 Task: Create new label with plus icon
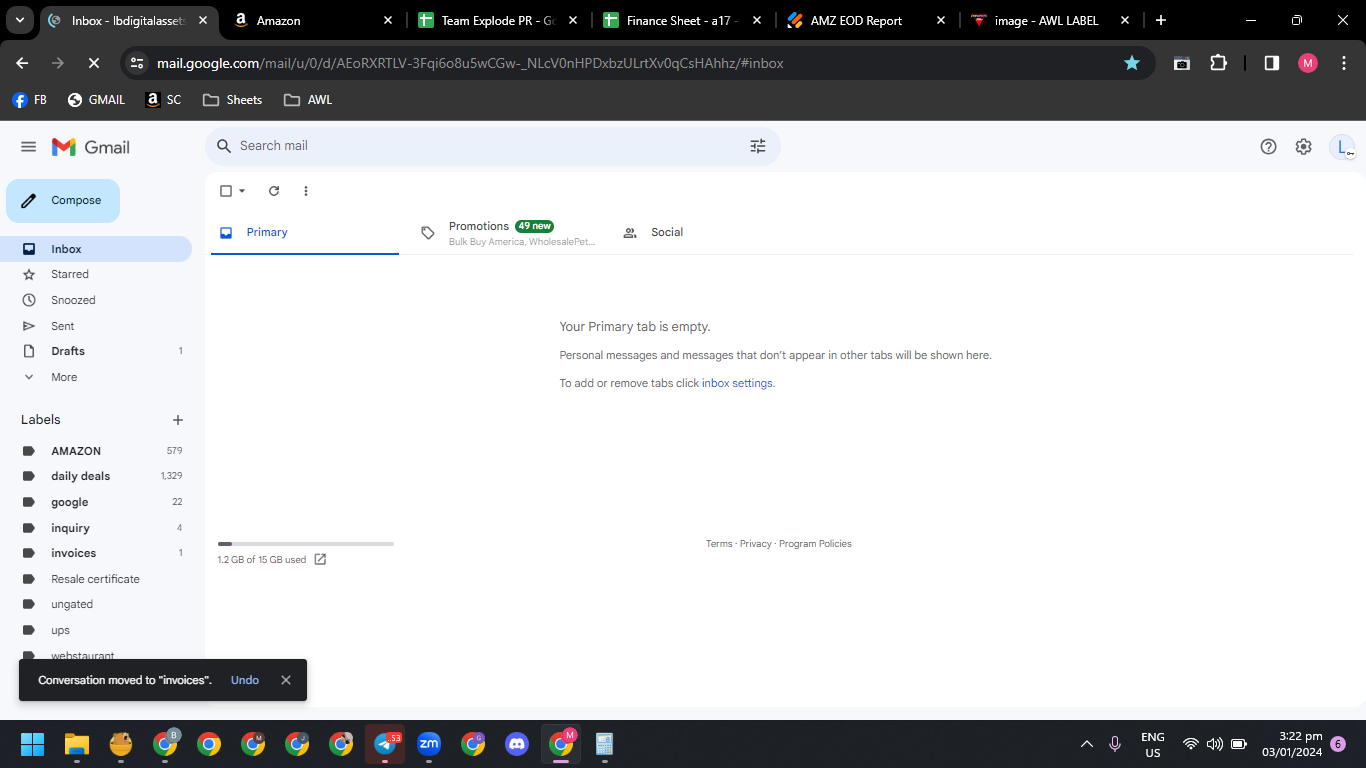[178, 420]
